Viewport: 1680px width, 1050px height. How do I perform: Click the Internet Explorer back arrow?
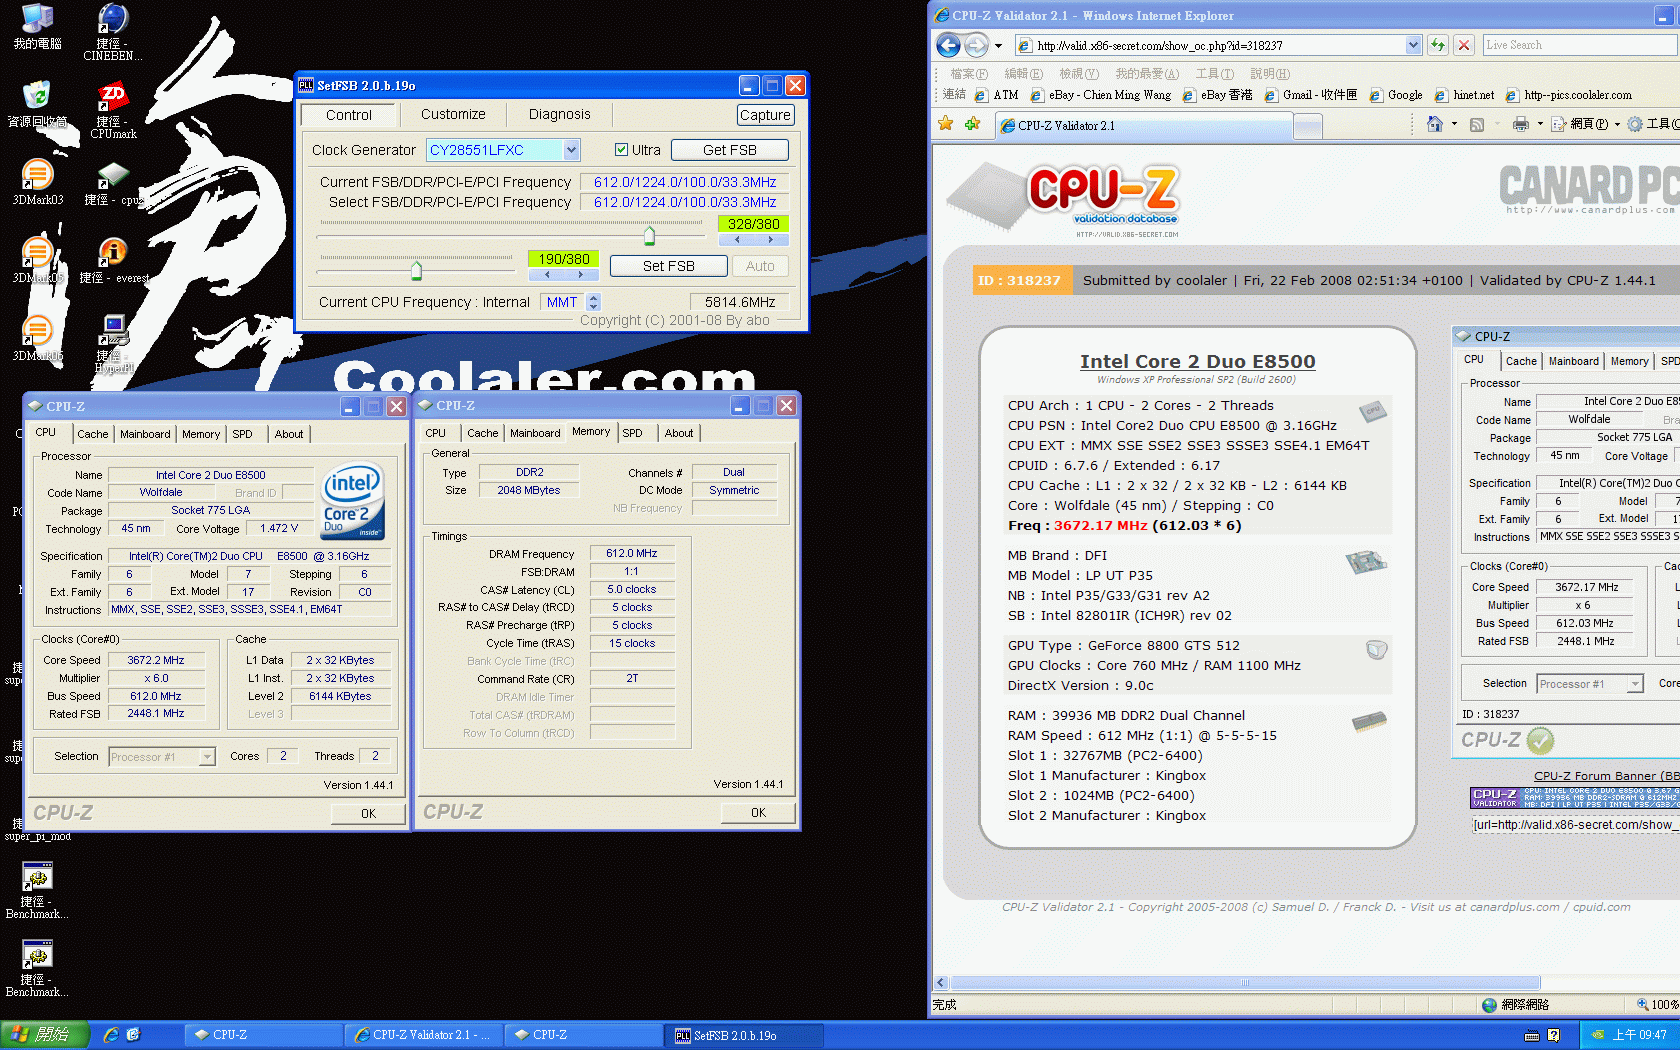click(948, 45)
